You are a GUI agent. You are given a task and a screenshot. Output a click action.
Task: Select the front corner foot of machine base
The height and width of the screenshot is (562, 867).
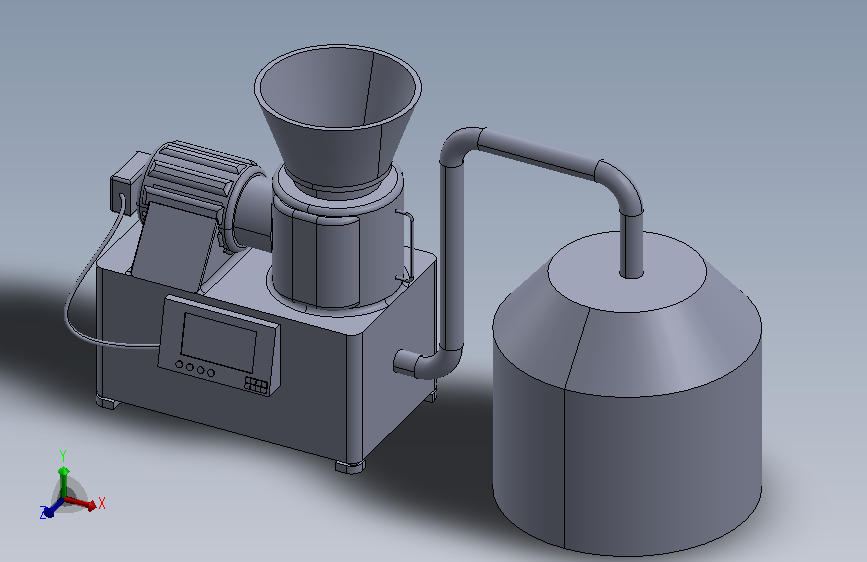pos(350,467)
